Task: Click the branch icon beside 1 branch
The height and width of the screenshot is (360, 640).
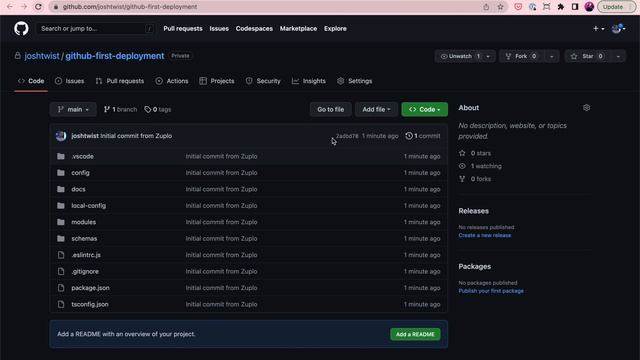Action: click(x=107, y=109)
